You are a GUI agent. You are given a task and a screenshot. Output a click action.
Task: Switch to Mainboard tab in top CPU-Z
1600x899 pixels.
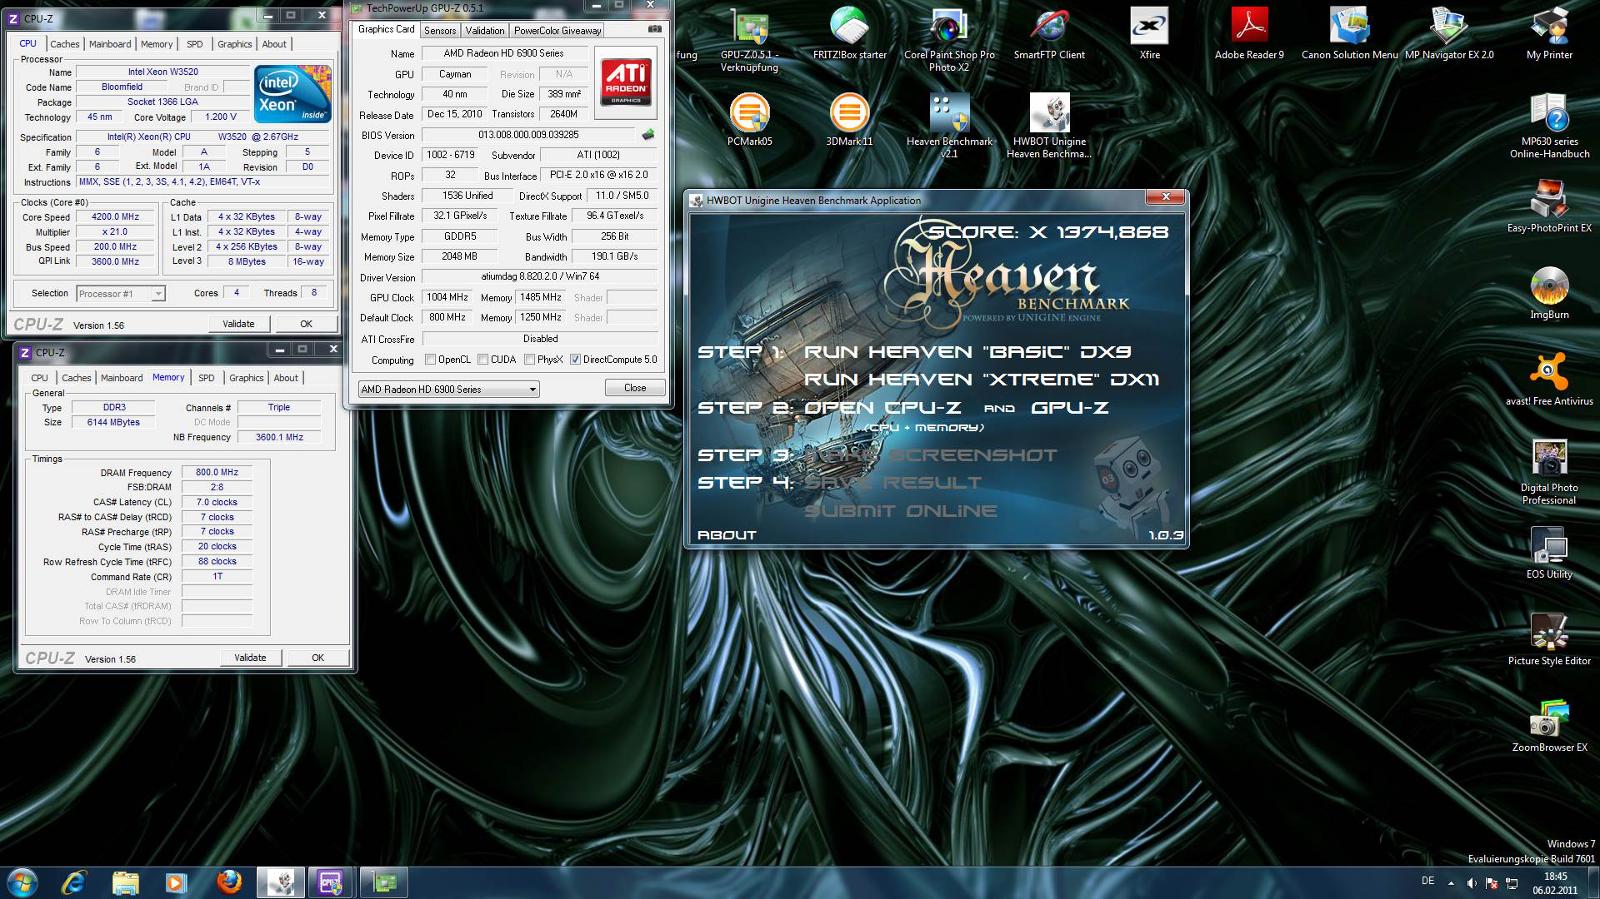coord(110,44)
